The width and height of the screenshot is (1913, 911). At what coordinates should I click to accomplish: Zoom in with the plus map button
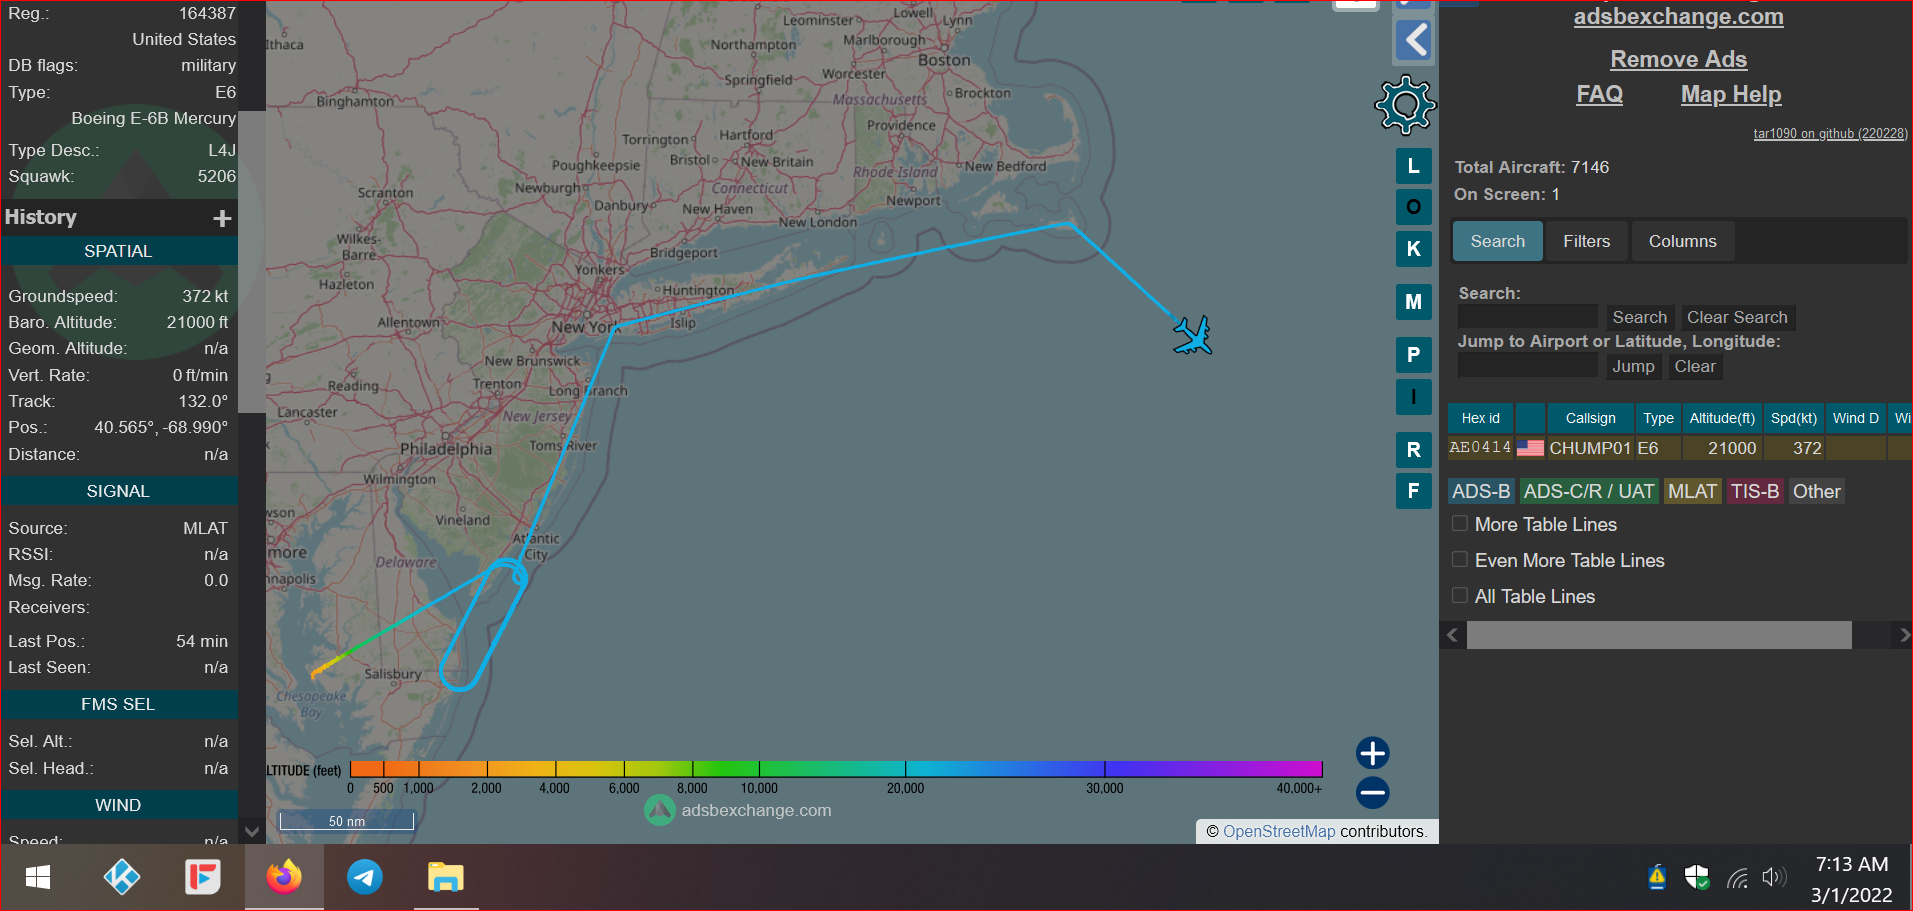pyautogui.click(x=1372, y=753)
